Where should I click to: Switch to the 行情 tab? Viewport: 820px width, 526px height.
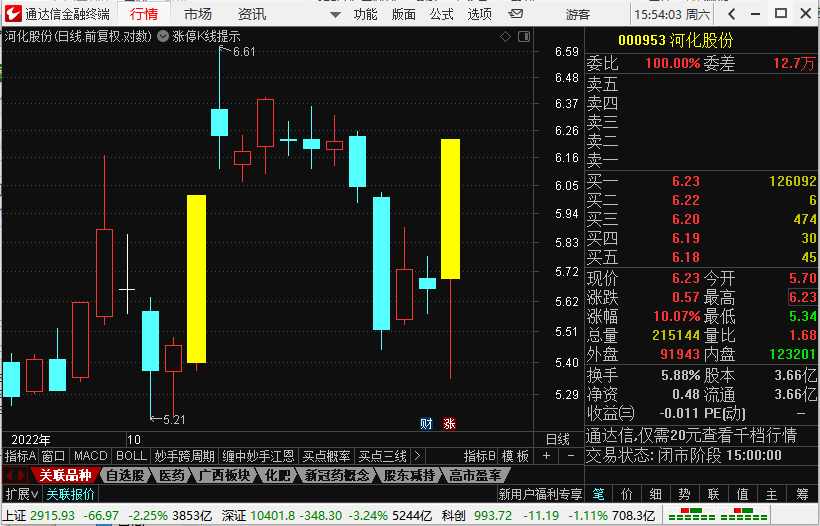pos(144,14)
